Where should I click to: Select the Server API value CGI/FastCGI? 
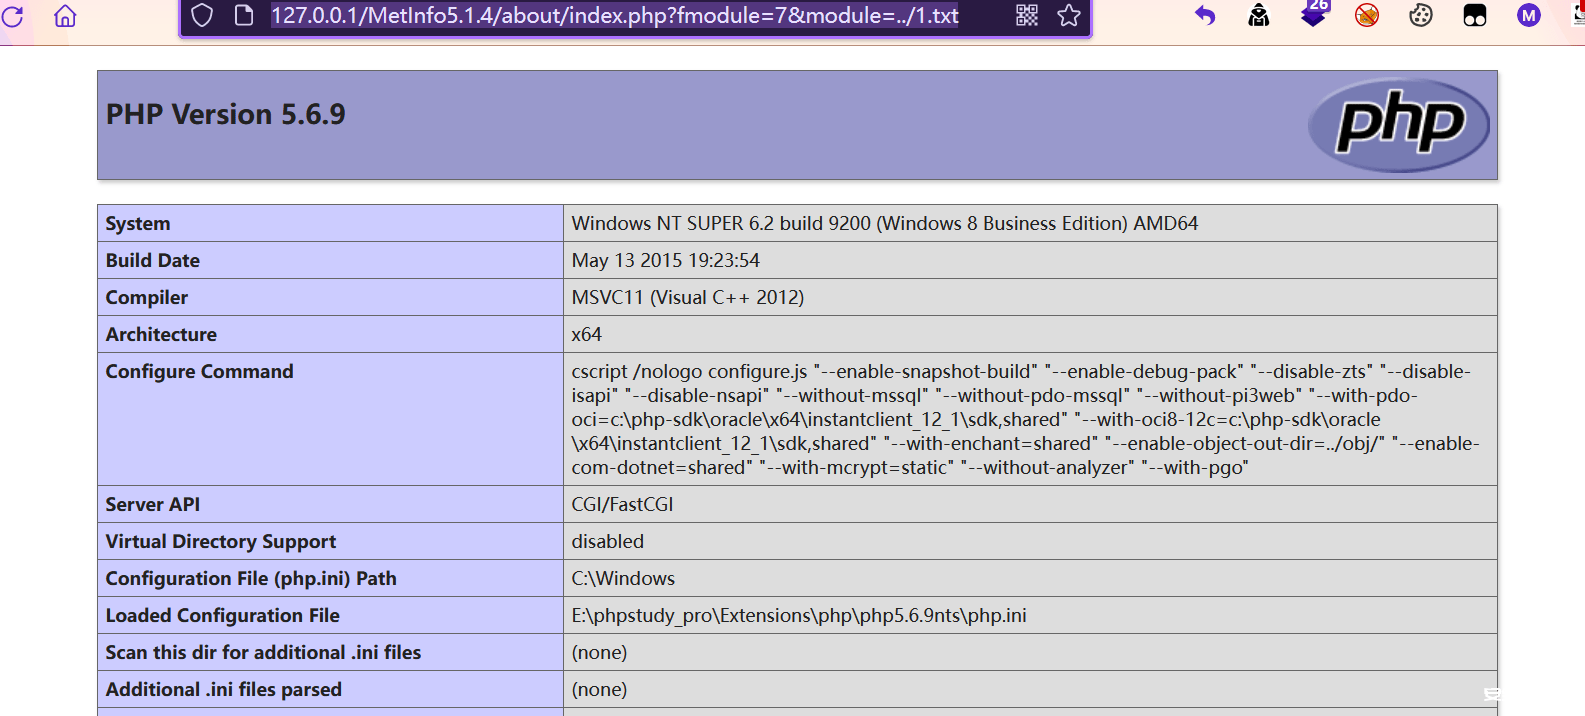[x=622, y=504]
